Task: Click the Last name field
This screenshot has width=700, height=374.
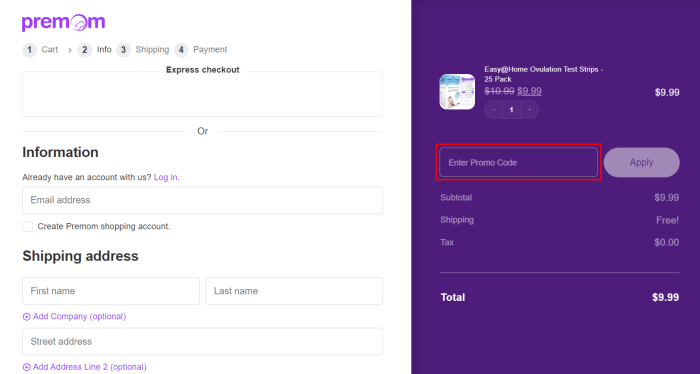Action: pos(294,291)
